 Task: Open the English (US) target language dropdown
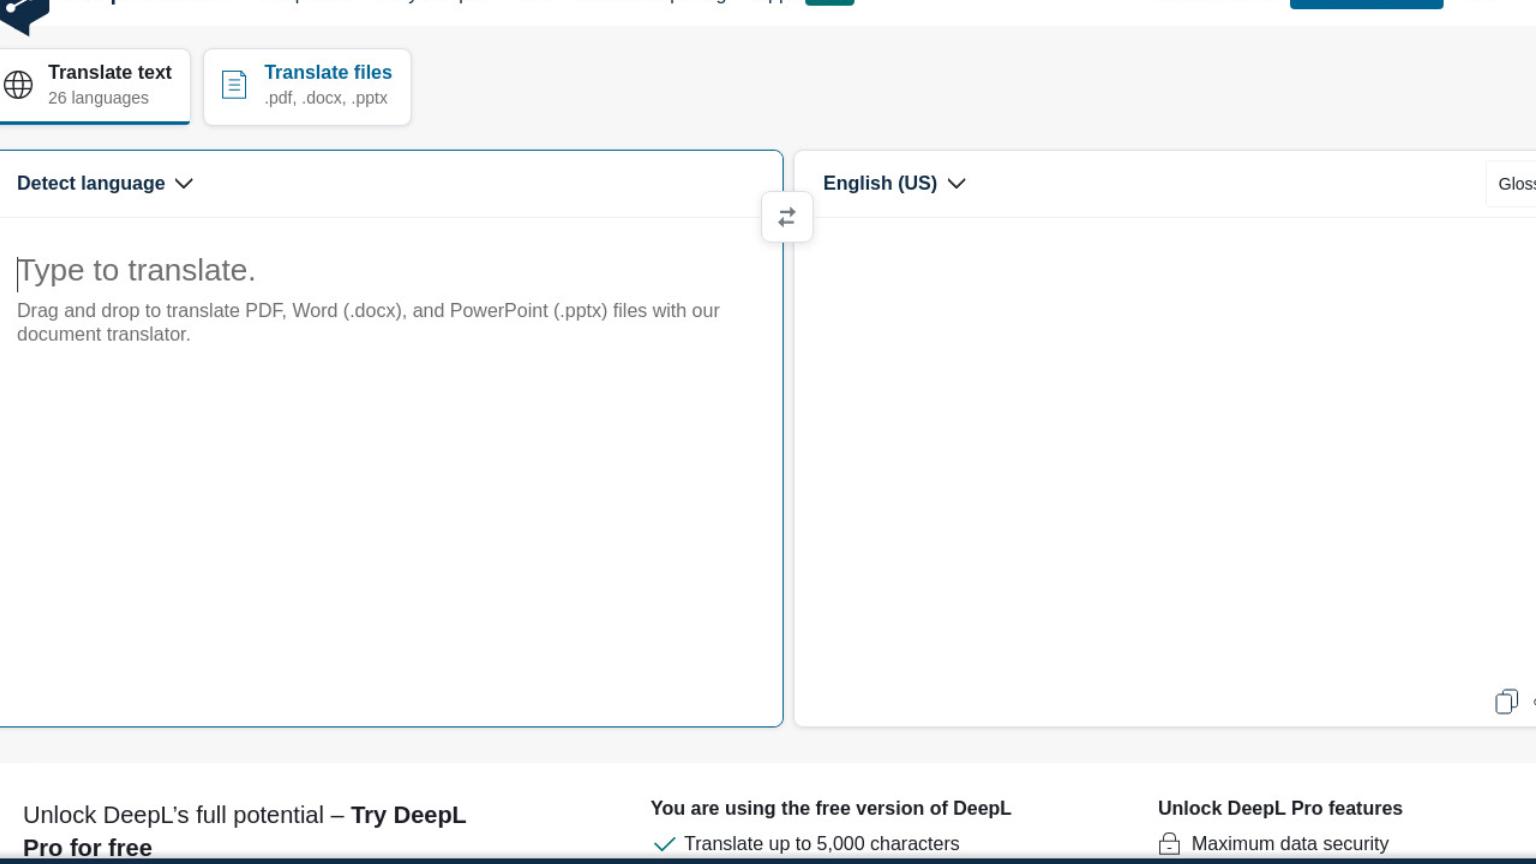(x=894, y=183)
